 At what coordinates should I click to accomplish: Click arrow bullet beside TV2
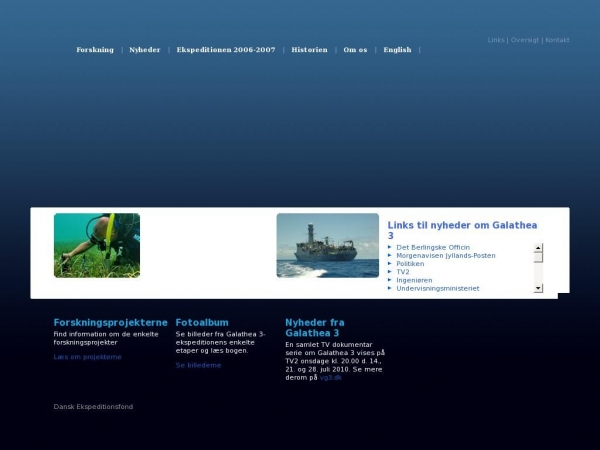(390, 272)
